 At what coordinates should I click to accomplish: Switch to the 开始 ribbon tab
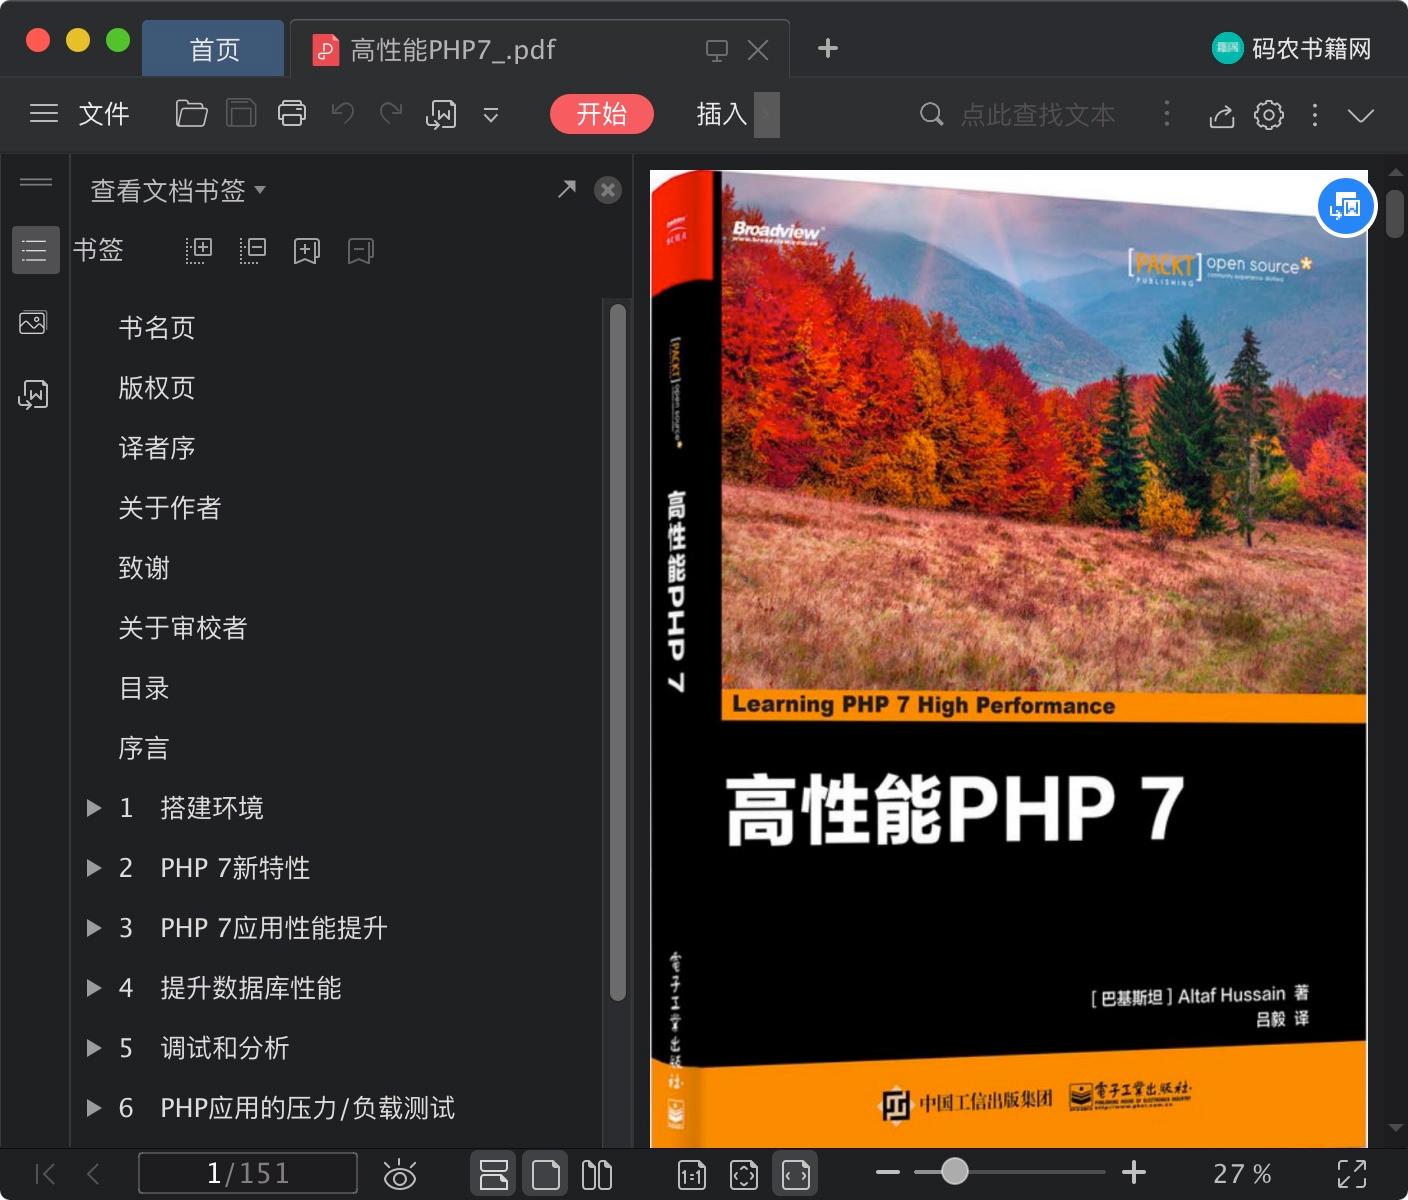click(x=602, y=114)
